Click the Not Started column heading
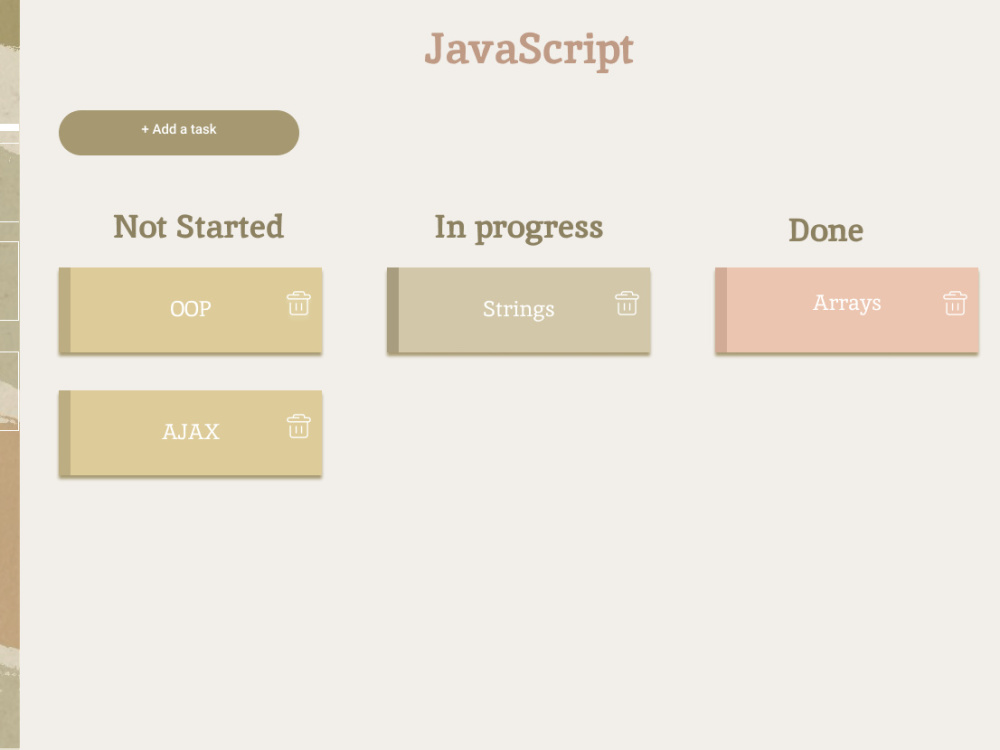This screenshot has height=750, width=1000. [198, 227]
